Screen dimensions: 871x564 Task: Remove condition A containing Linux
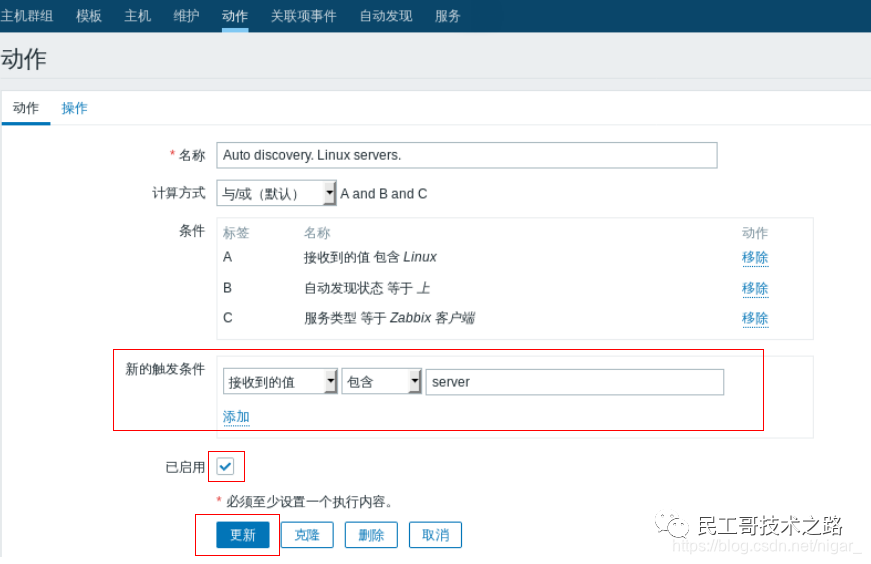point(755,257)
